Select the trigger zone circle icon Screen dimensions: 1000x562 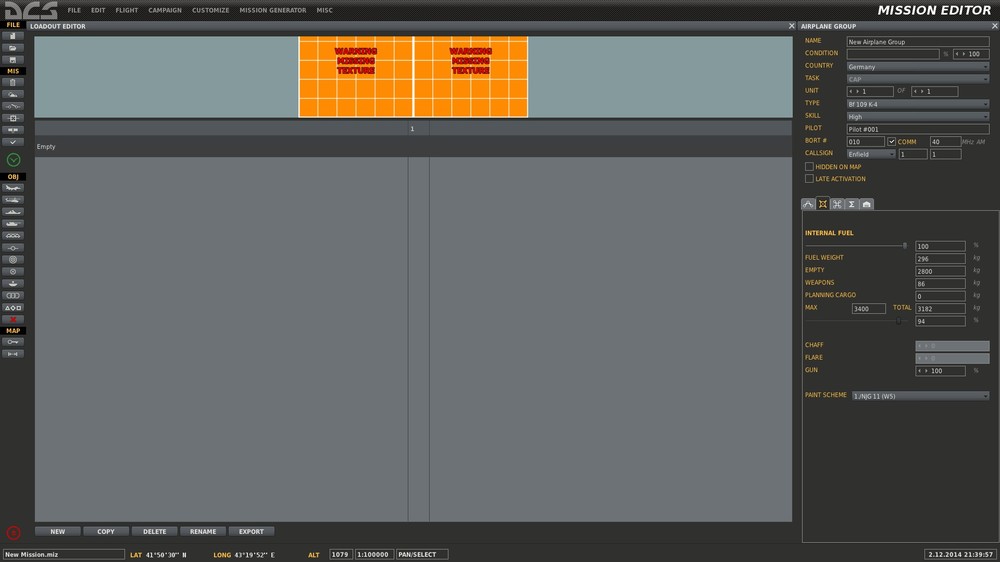[x=13, y=271]
